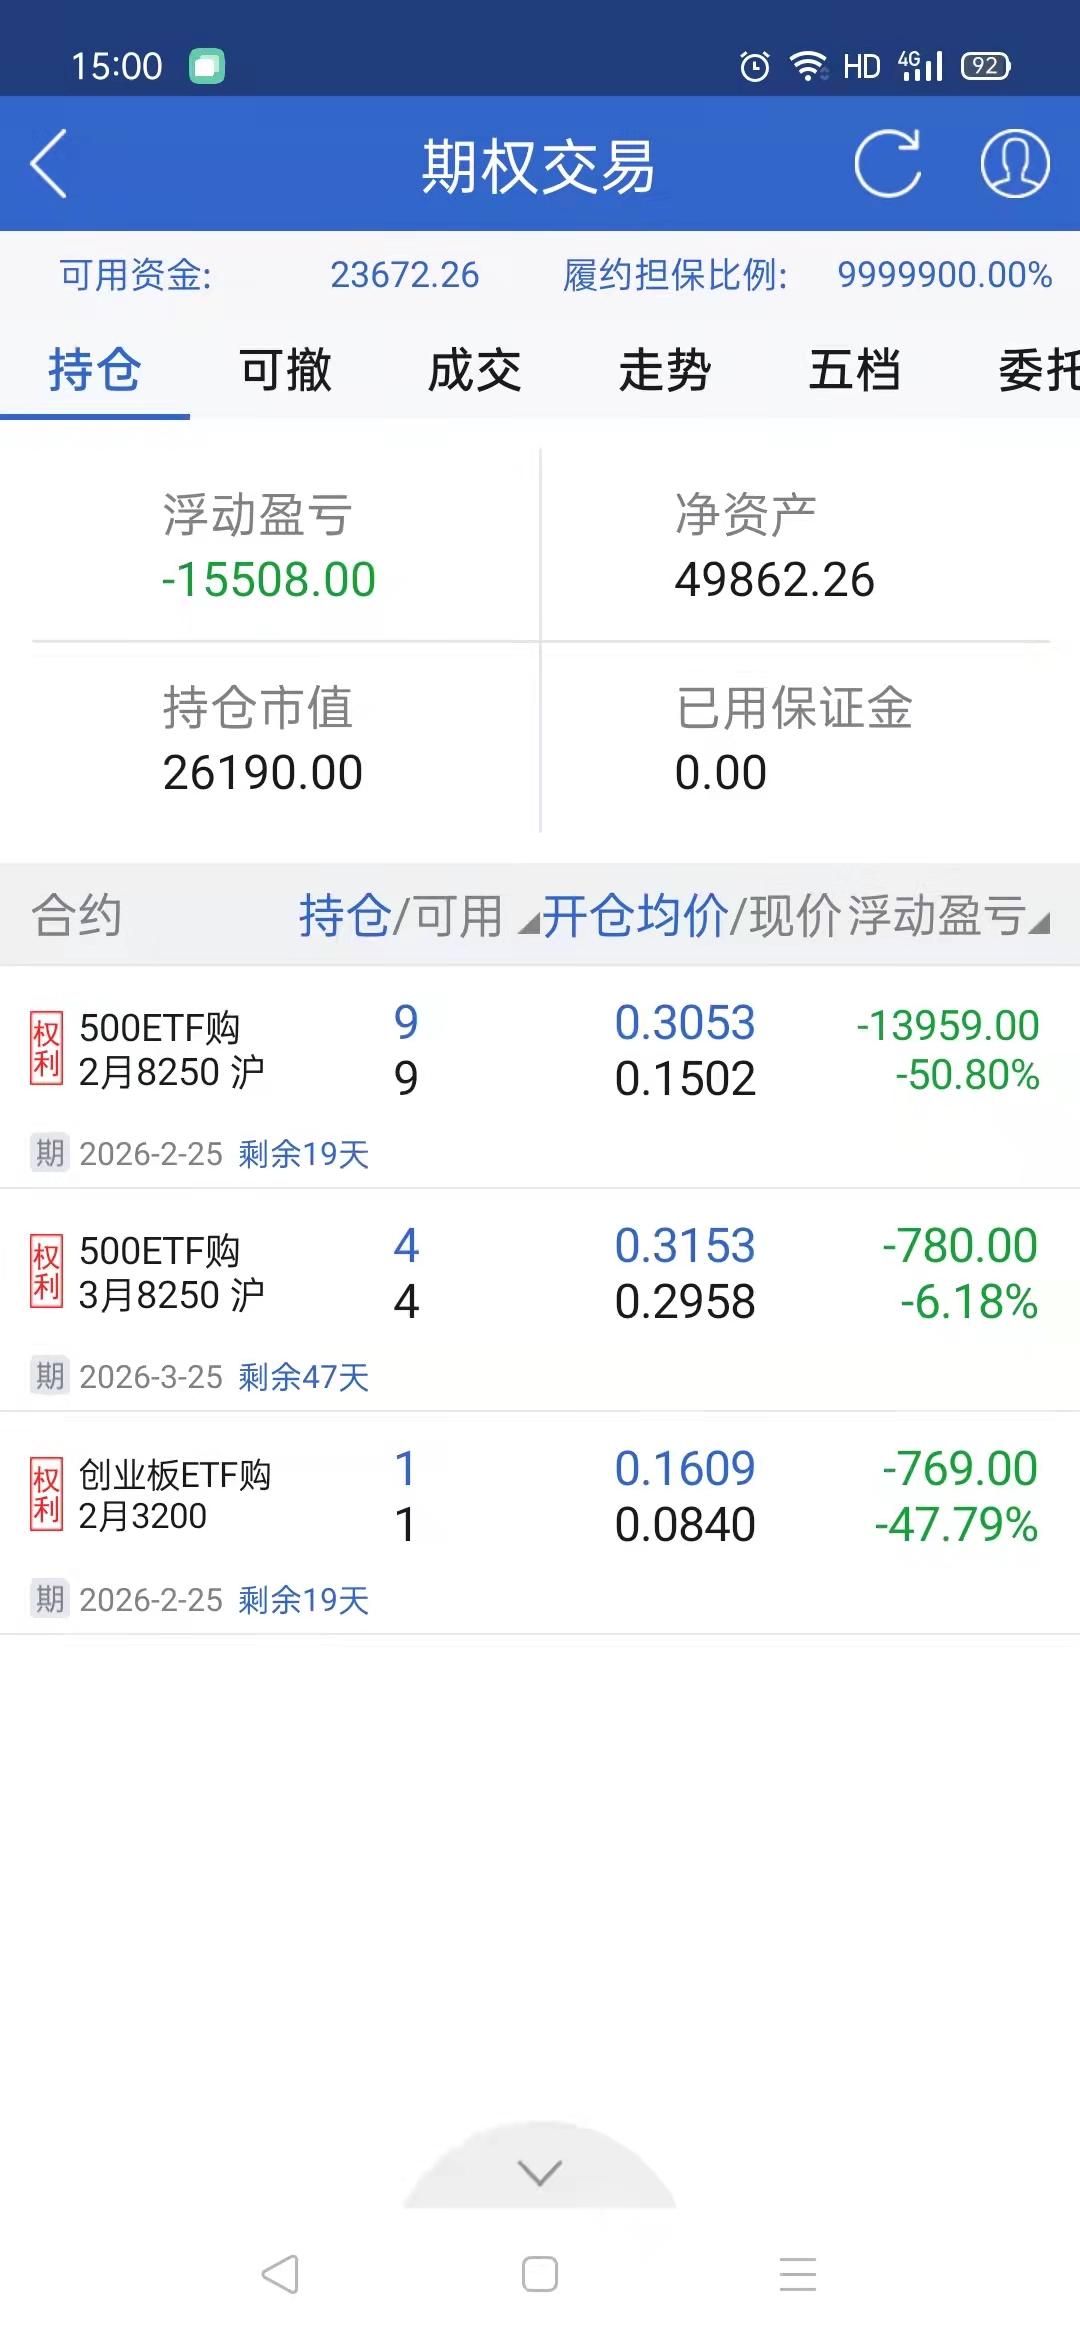Image resolution: width=1080 pixels, height=2340 pixels.
Task: Select the 持仓 tab
Action: click(95, 370)
